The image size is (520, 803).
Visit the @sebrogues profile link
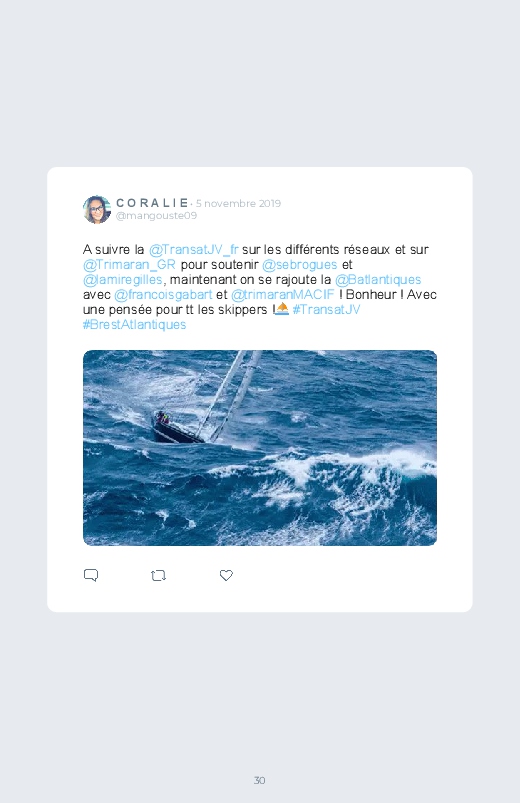click(x=300, y=265)
